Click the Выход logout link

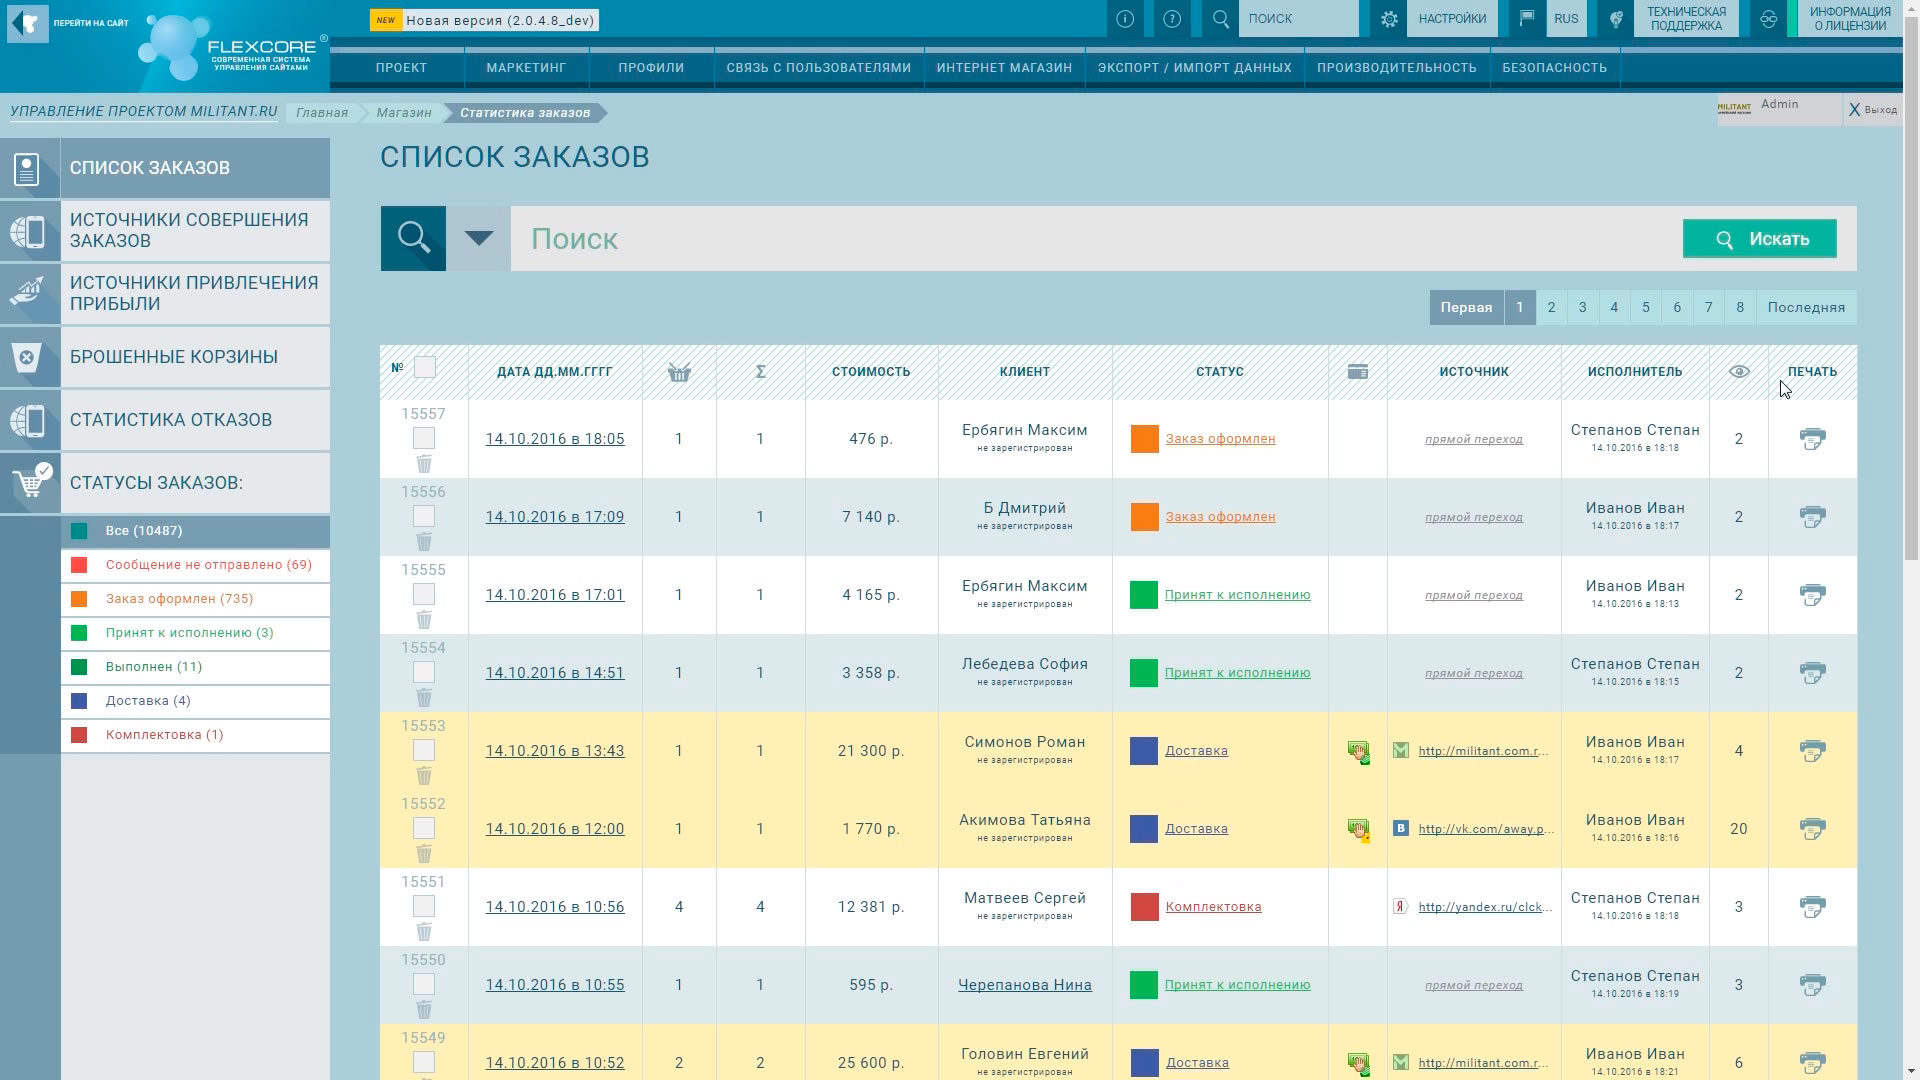click(x=1872, y=110)
